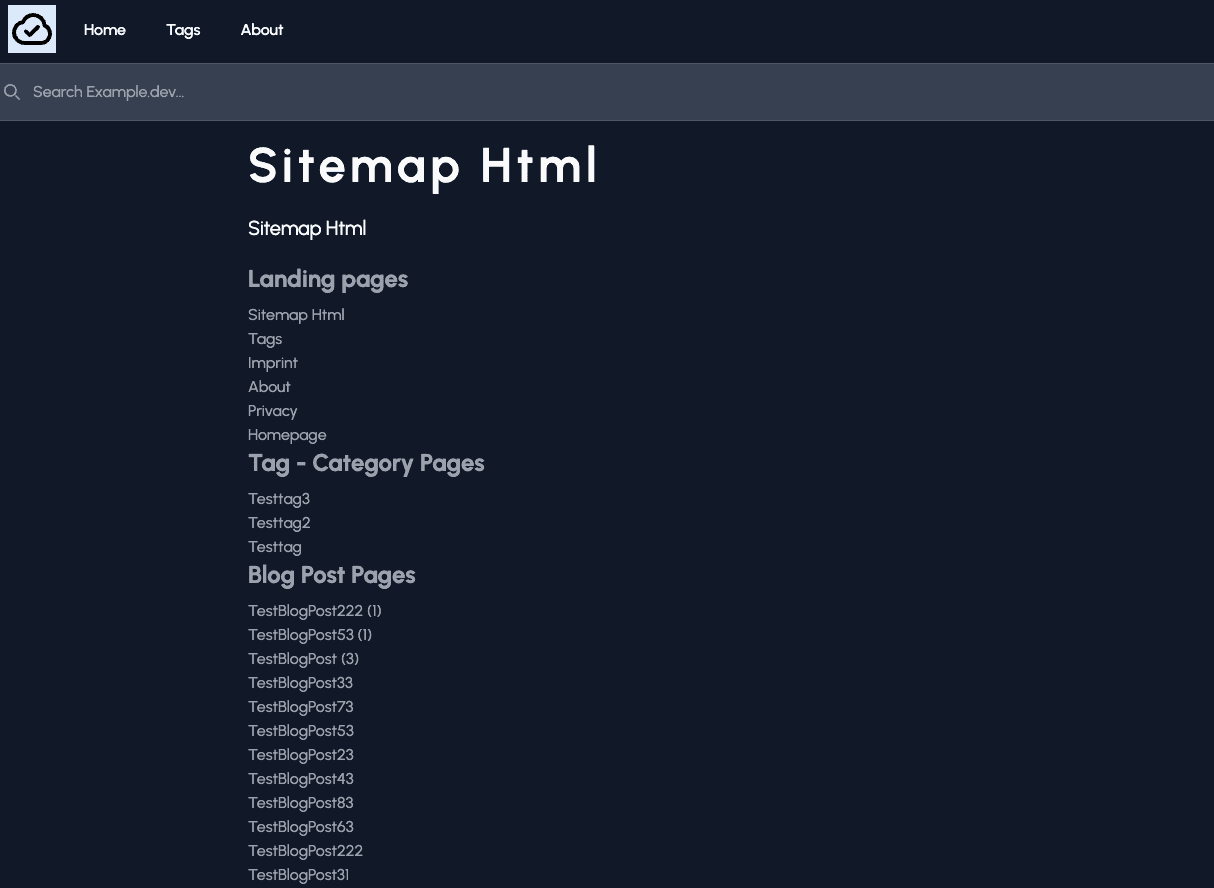The width and height of the screenshot is (1214, 888).
Task: Click the cloud logo icon
Action: (x=31, y=28)
